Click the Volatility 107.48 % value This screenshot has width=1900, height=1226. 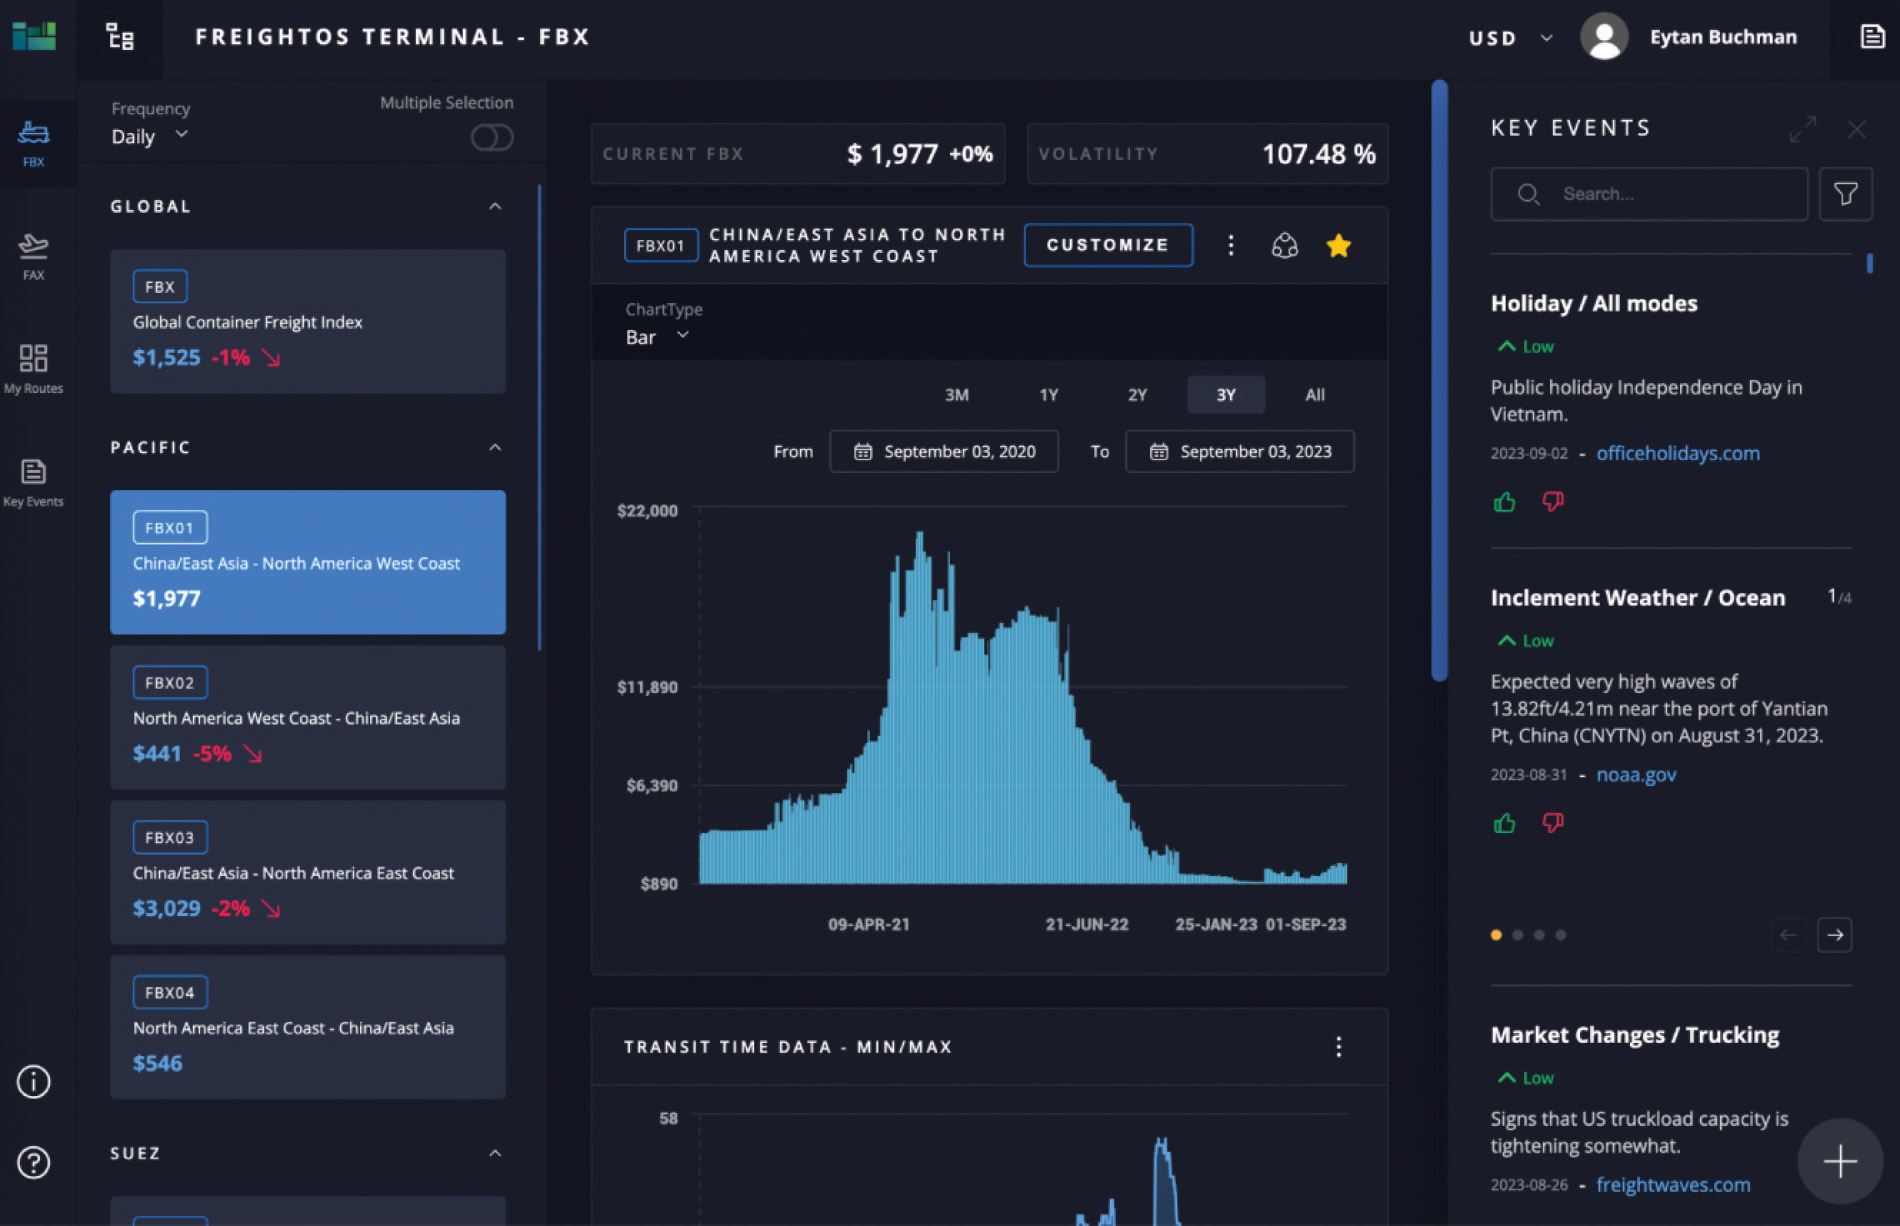(1319, 154)
